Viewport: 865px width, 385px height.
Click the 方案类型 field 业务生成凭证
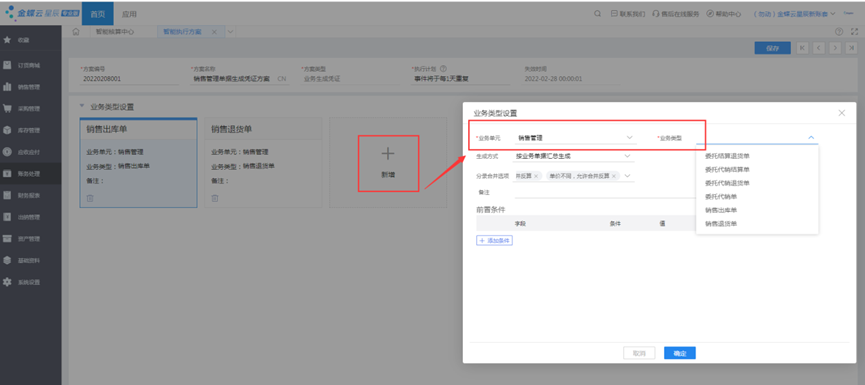tap(350, 79)
